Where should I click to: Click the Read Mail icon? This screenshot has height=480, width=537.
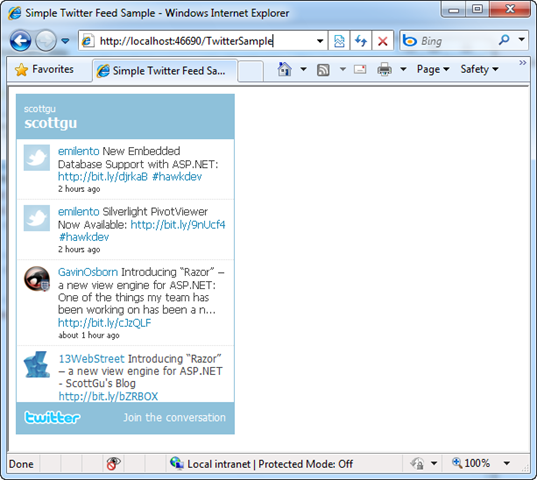pos(360,70)
